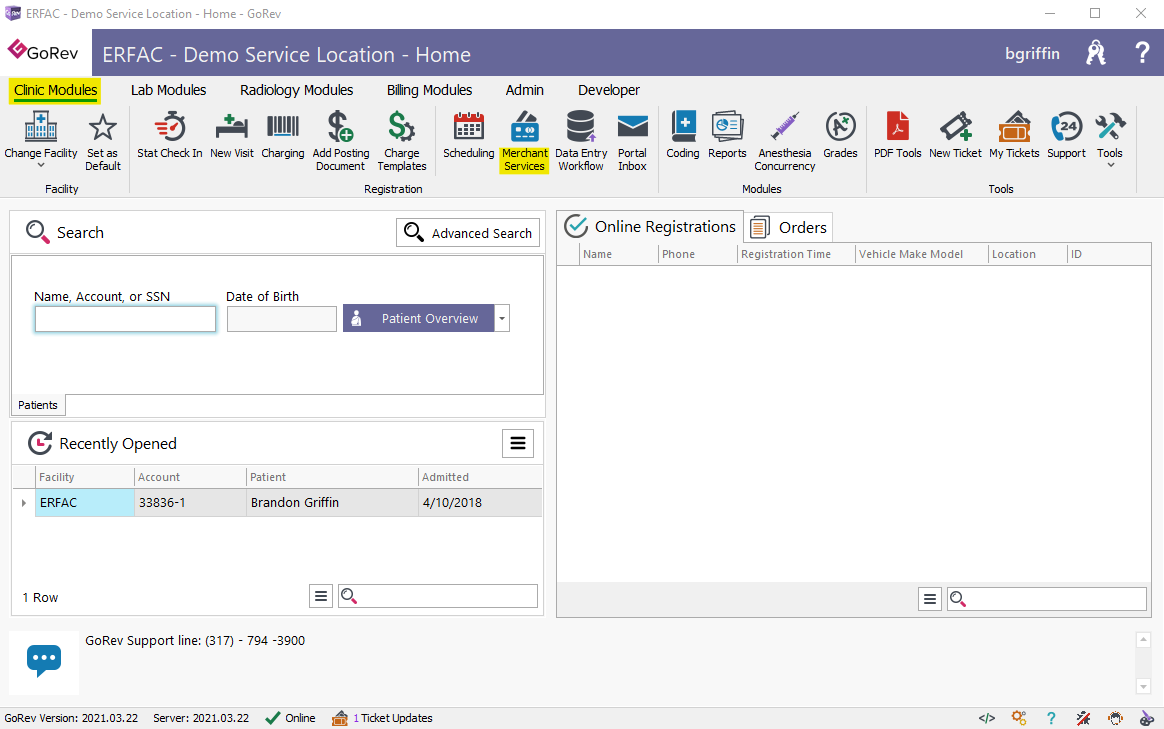Image resolution: width=1164 pixels, height=729 pixels.
Task: Select the Clinic Modules tab
Action: click(56, 90)
